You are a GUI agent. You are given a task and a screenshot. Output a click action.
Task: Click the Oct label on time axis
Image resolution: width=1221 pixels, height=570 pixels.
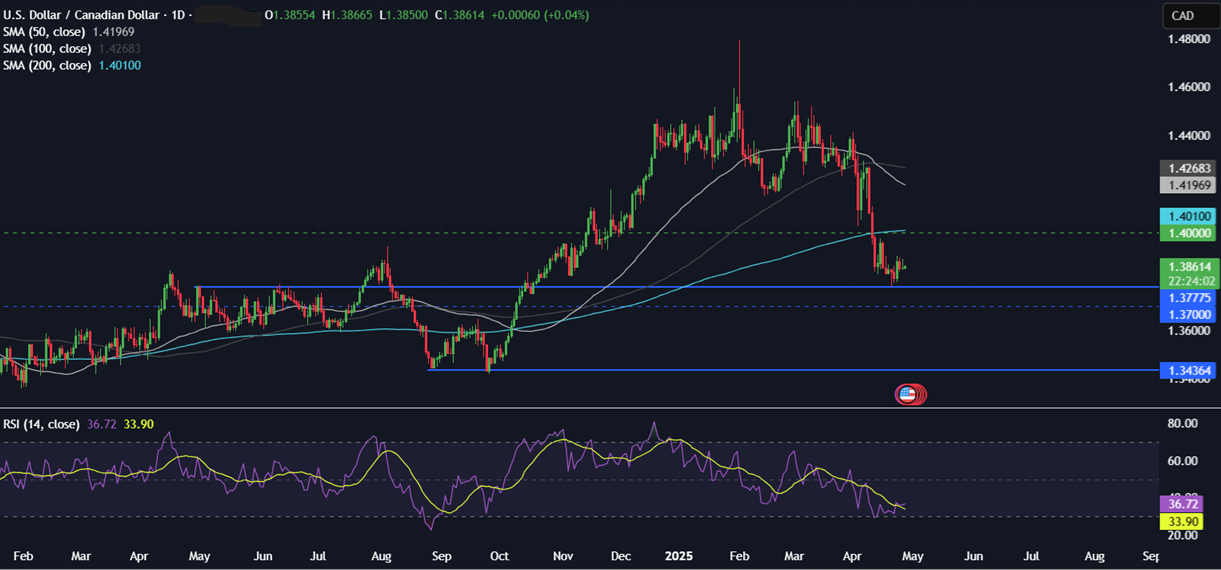(x=499, y=555)
